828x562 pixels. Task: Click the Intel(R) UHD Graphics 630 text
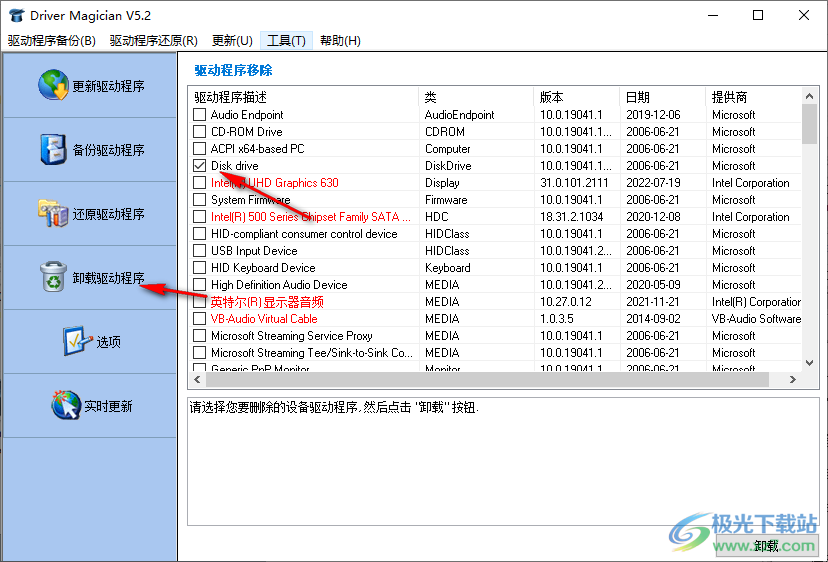point(275,183)
